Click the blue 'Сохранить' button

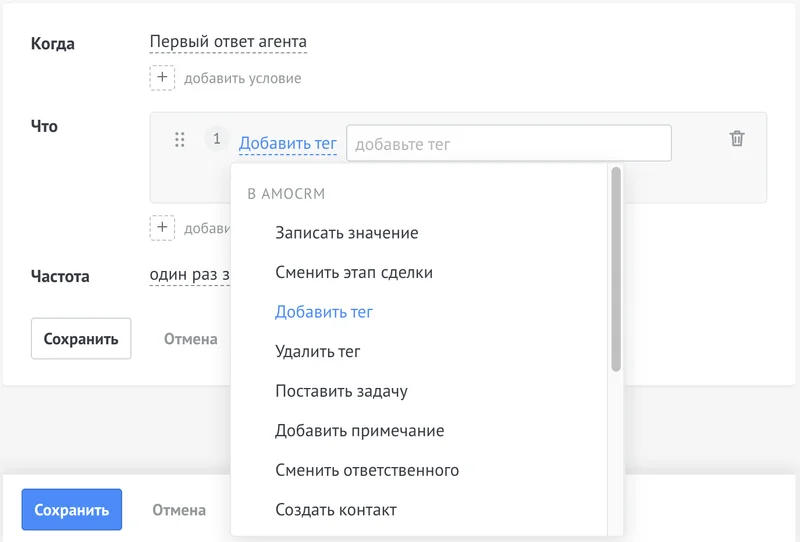point(71,510)
